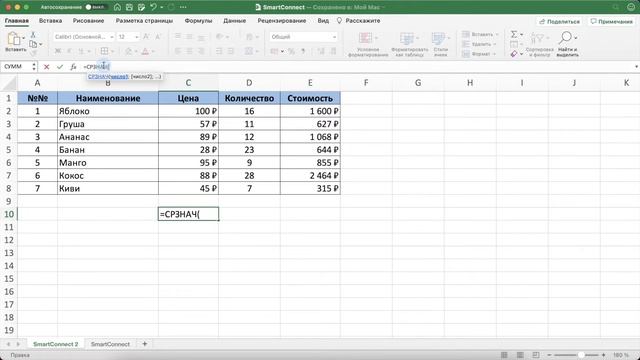Select price cell 100 ₽

point(188,111)
